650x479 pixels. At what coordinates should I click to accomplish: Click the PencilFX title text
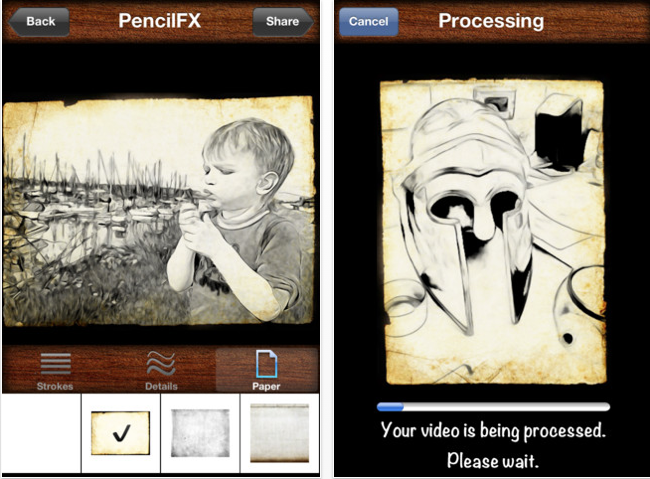coord(160,21)
